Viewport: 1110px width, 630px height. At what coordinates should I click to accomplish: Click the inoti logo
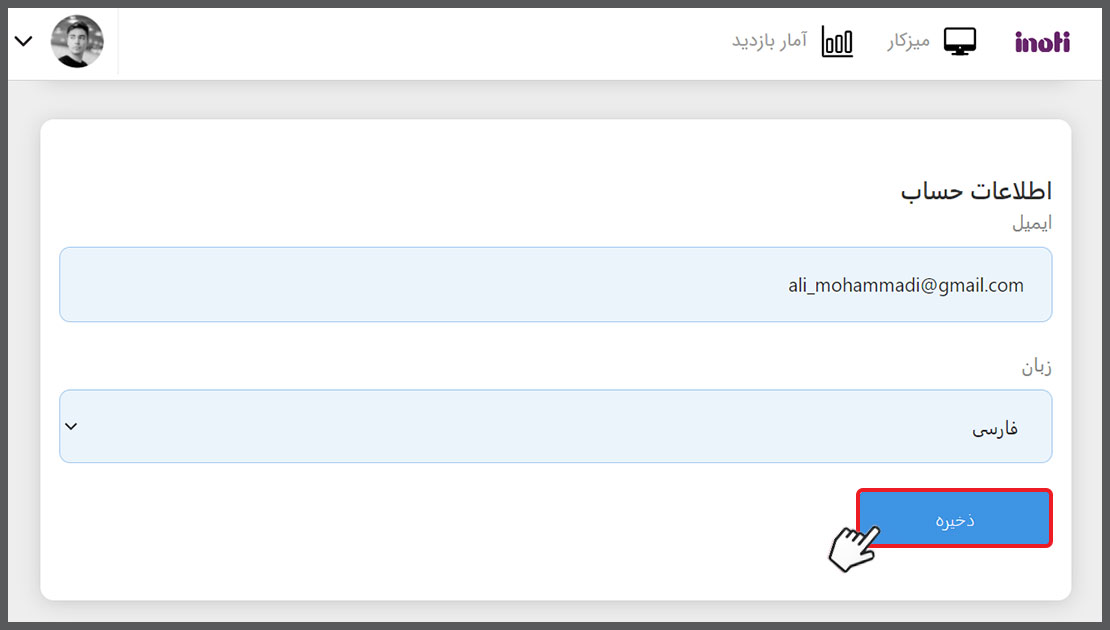[1042, 42]
